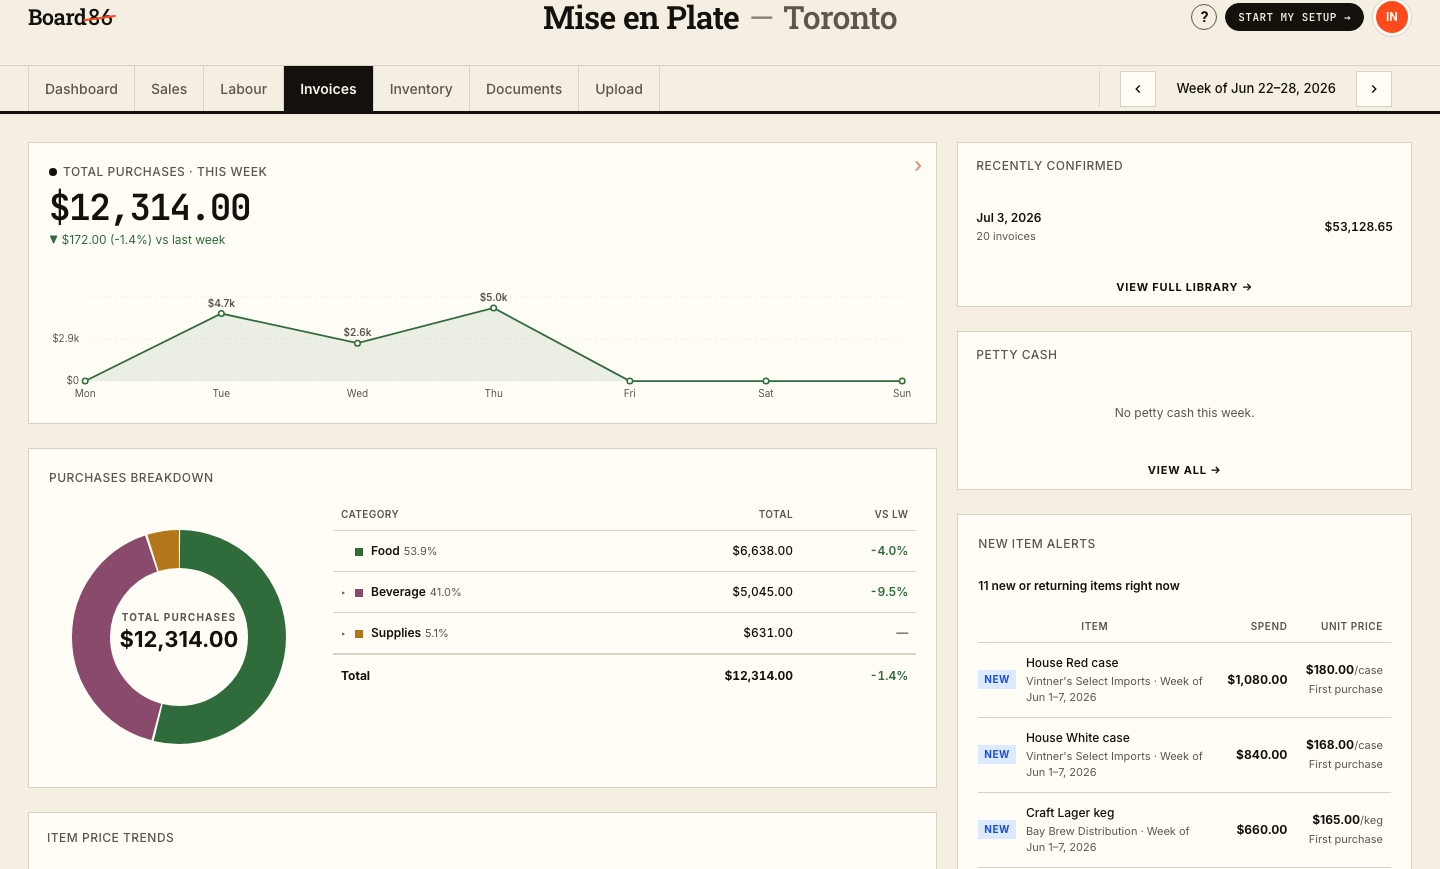The width and height of the screenshot is (1440, 869).
Task: Select the Invoices tab
Action: [328, 89]
